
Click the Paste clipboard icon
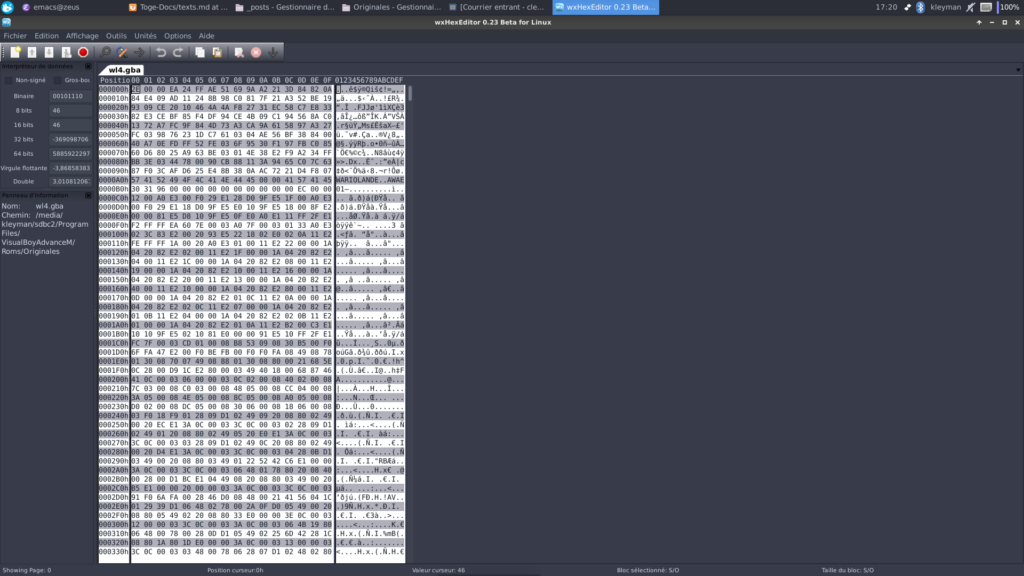point(217,52)
